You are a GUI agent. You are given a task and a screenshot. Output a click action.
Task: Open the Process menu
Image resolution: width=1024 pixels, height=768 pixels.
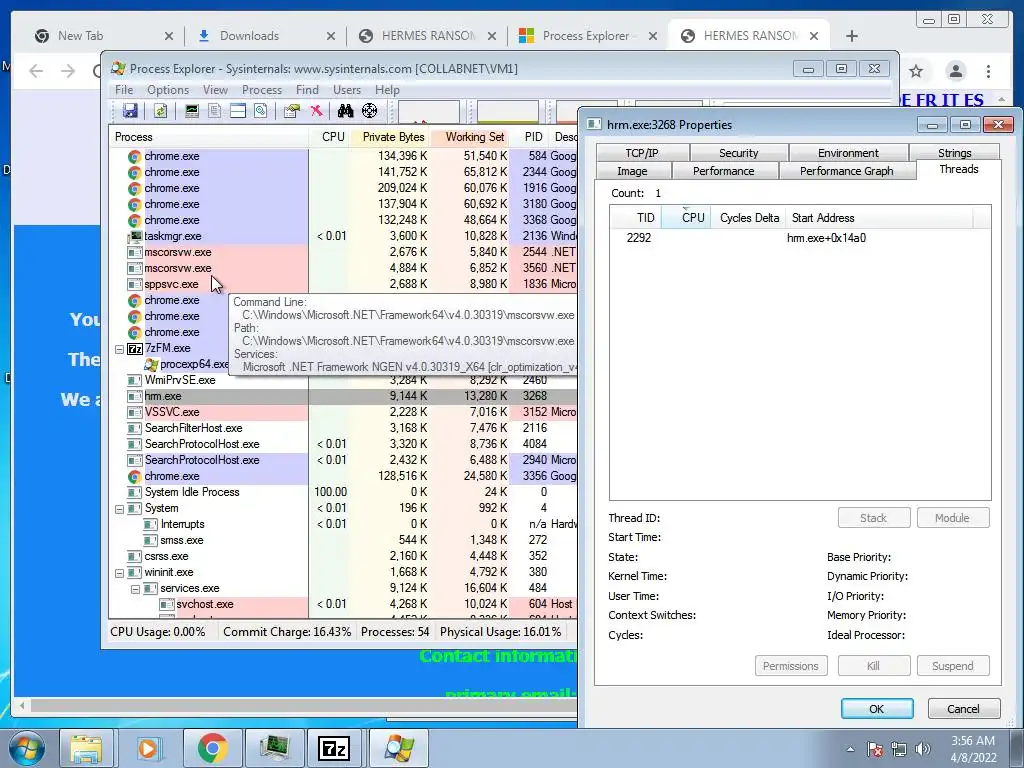click(x=261, y=90)
